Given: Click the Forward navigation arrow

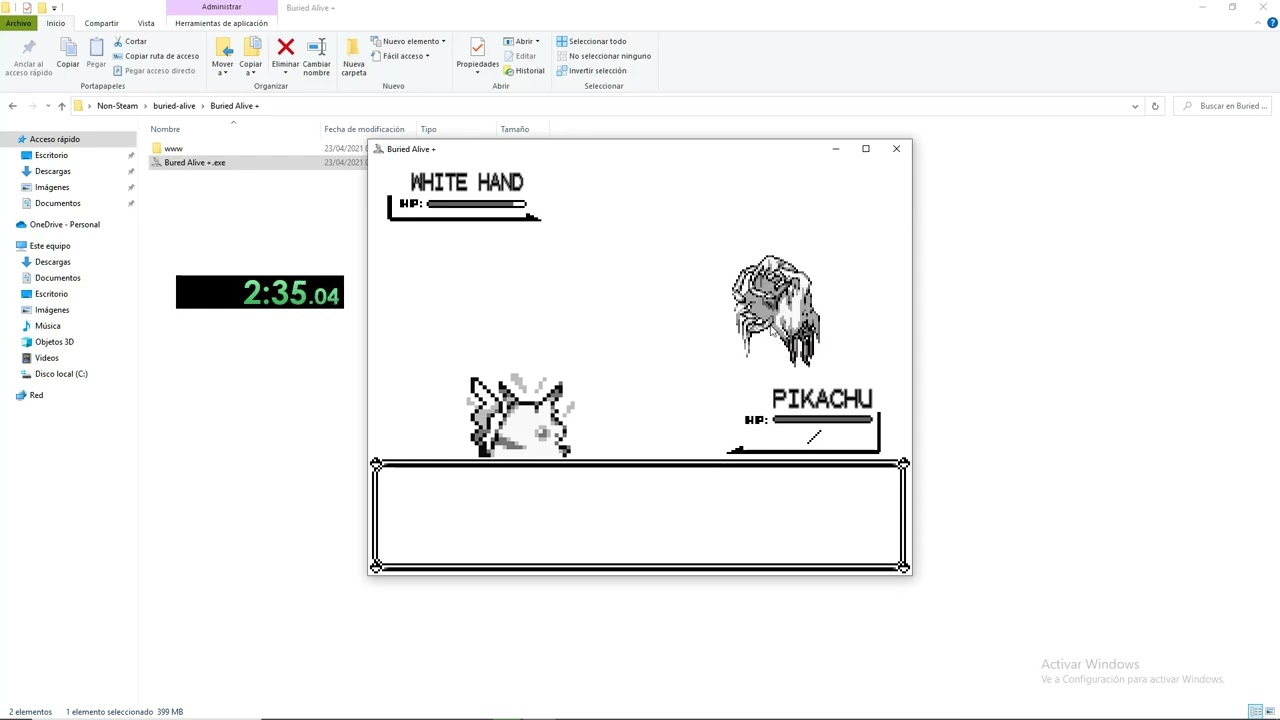Looking at the screenshot, I should pyautogui.click(x=33, y=106).
